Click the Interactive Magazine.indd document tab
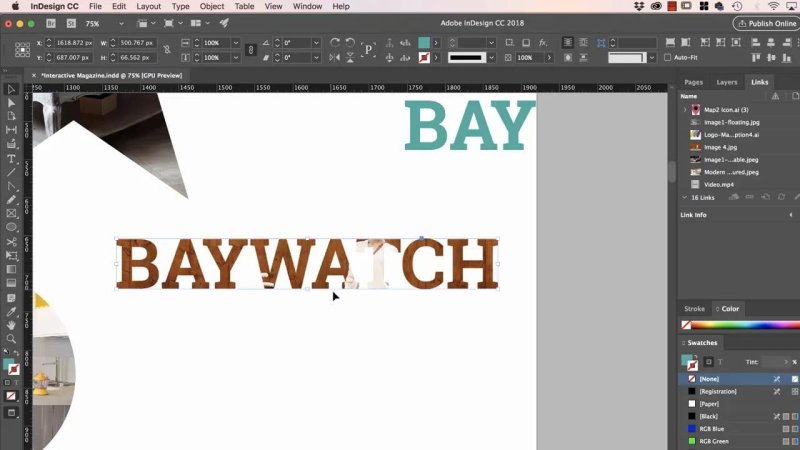Image resolution: width=800 pixels, height=450 pixels. [x=111, y=76]
